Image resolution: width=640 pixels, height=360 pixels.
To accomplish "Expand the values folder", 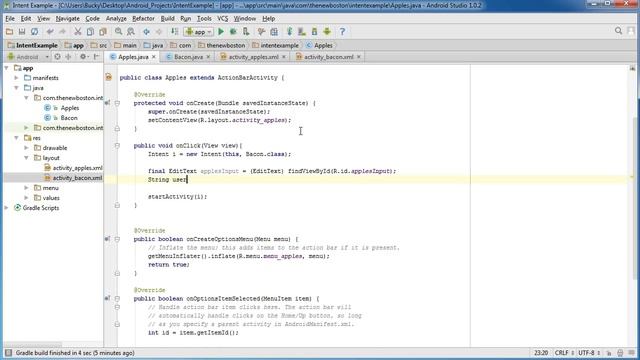I will tap(26, 198).
